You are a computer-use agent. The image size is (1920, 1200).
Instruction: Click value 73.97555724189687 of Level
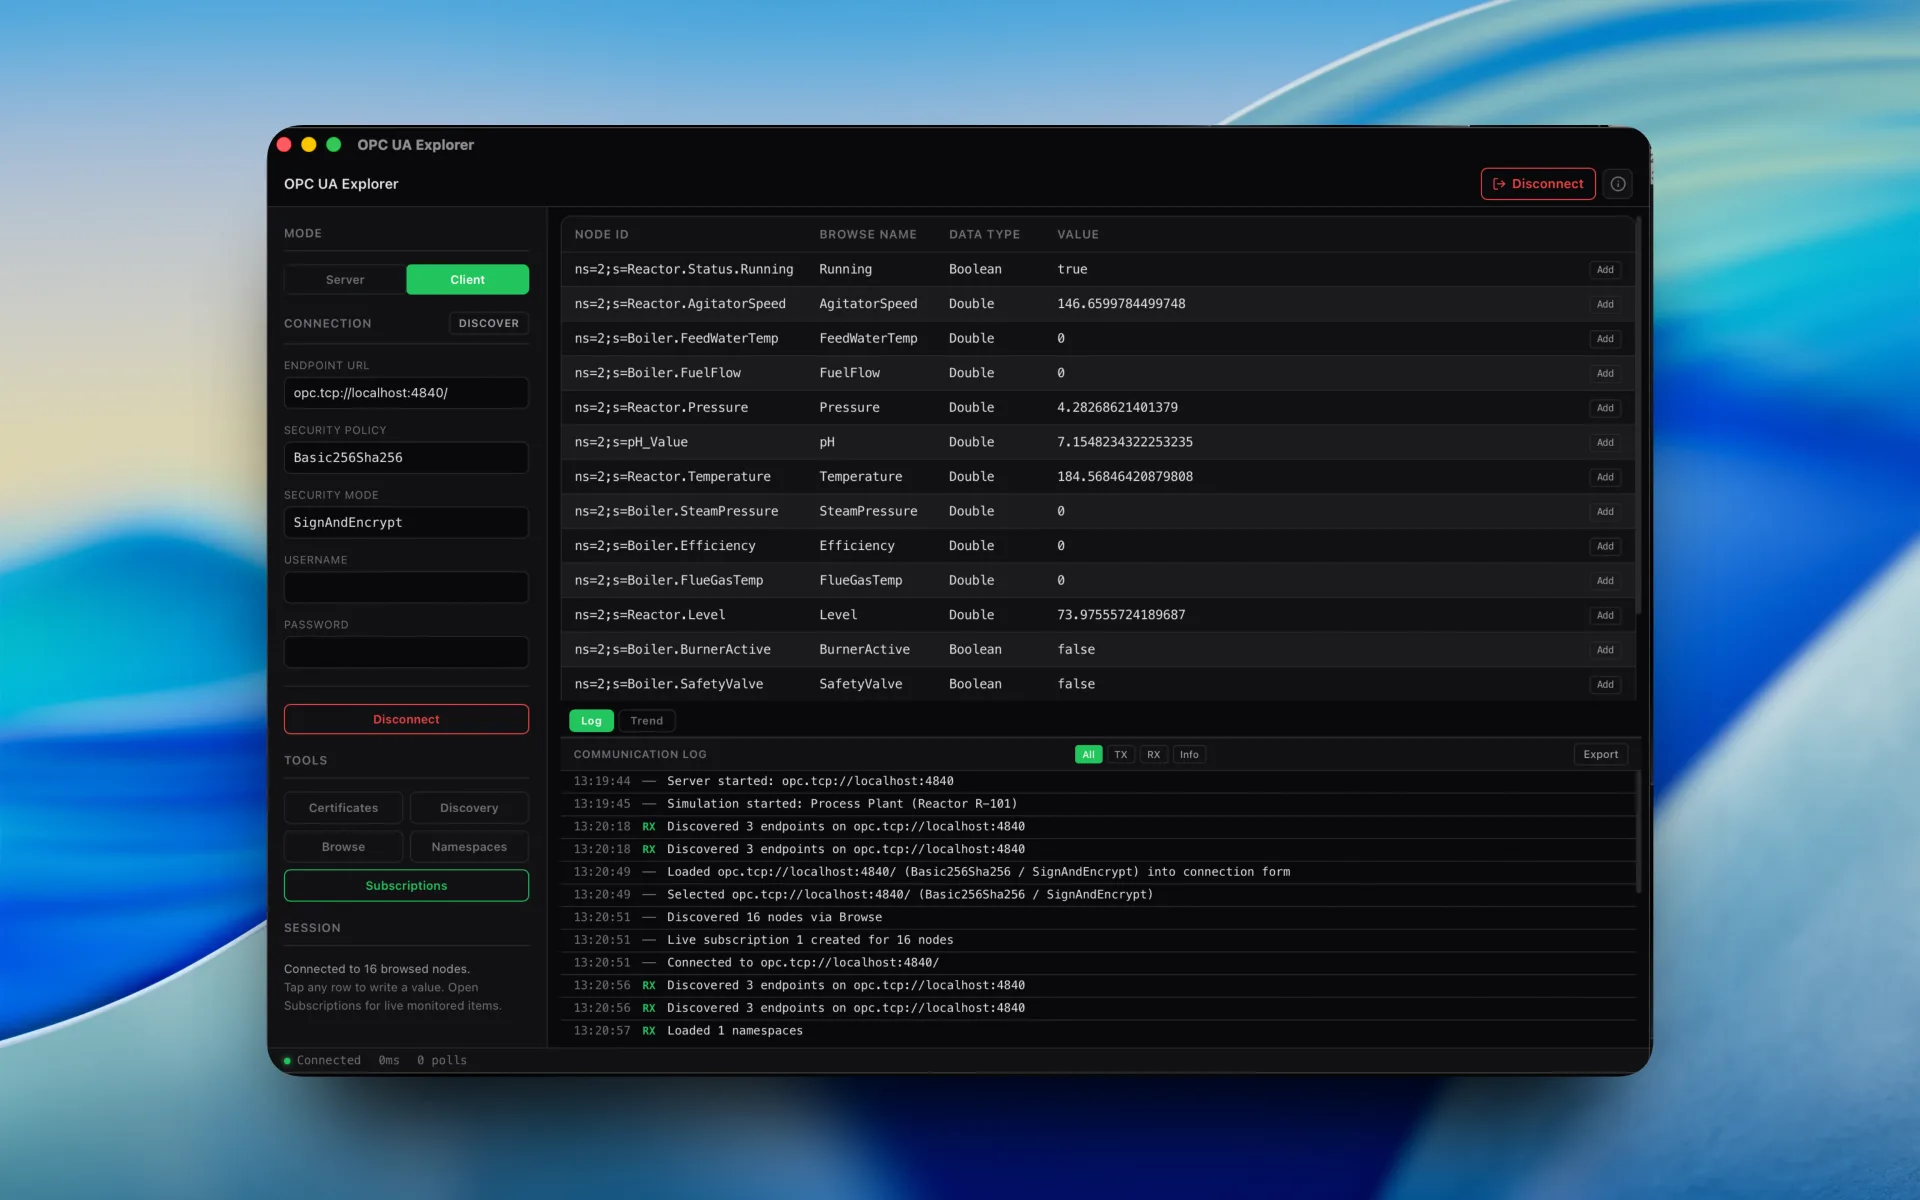(1121, 615)
